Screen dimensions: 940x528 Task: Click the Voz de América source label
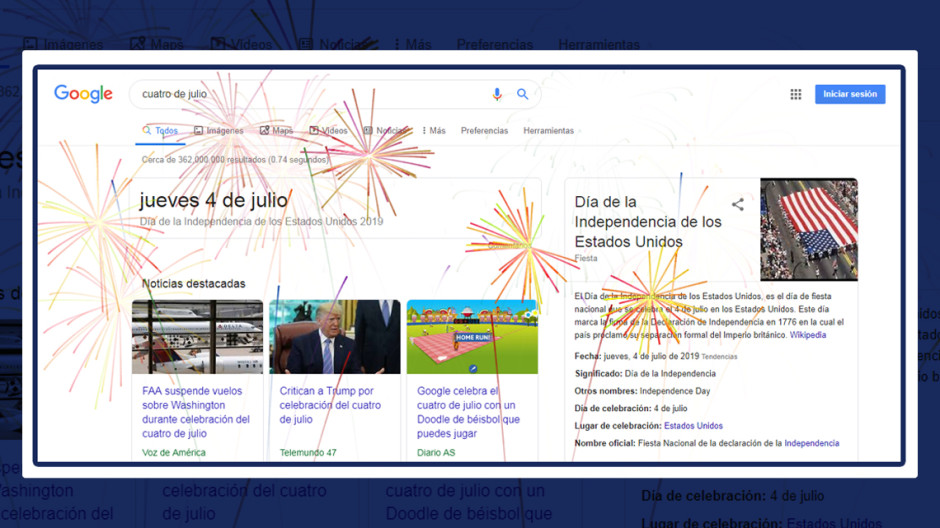click(174, 452)
